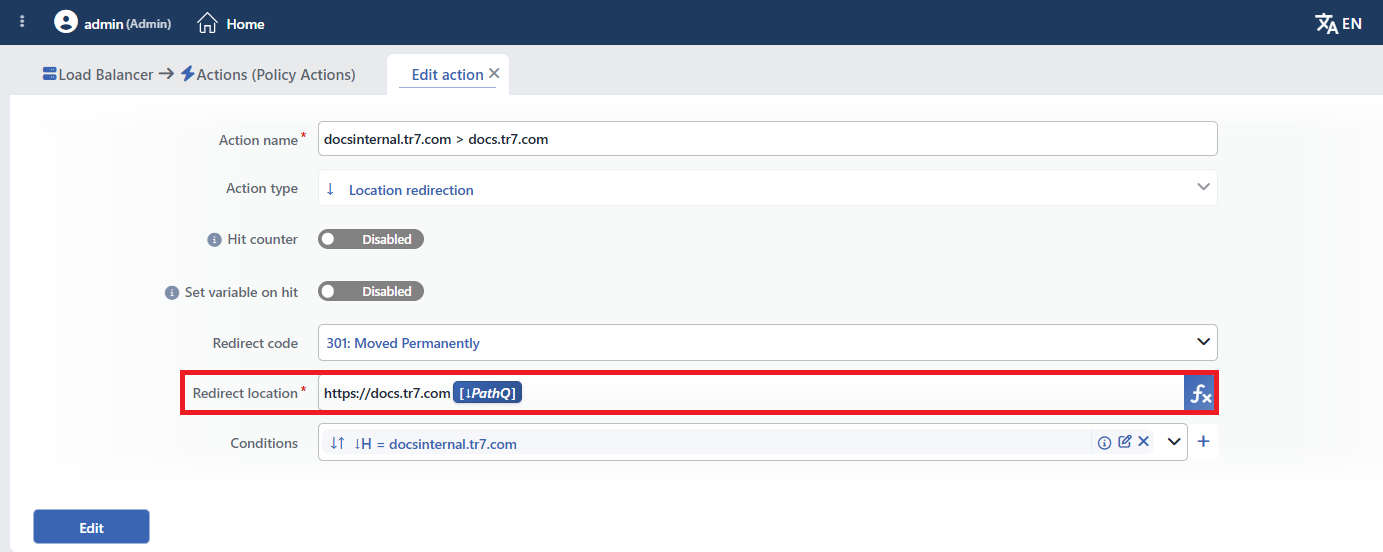Open the language translate icon

(x=1326, y=23)
